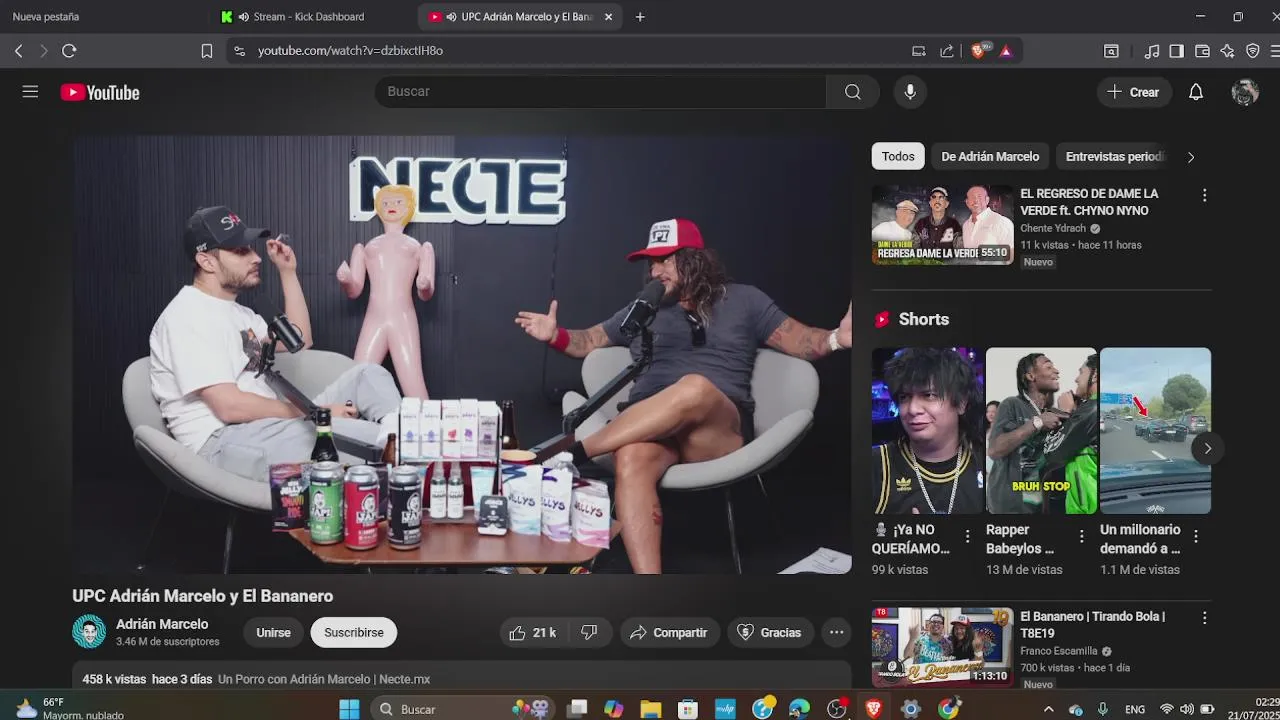Open the ¡Ya NO QUERÍAMO... short thumbnail
1280x720 pixels.
927,431
